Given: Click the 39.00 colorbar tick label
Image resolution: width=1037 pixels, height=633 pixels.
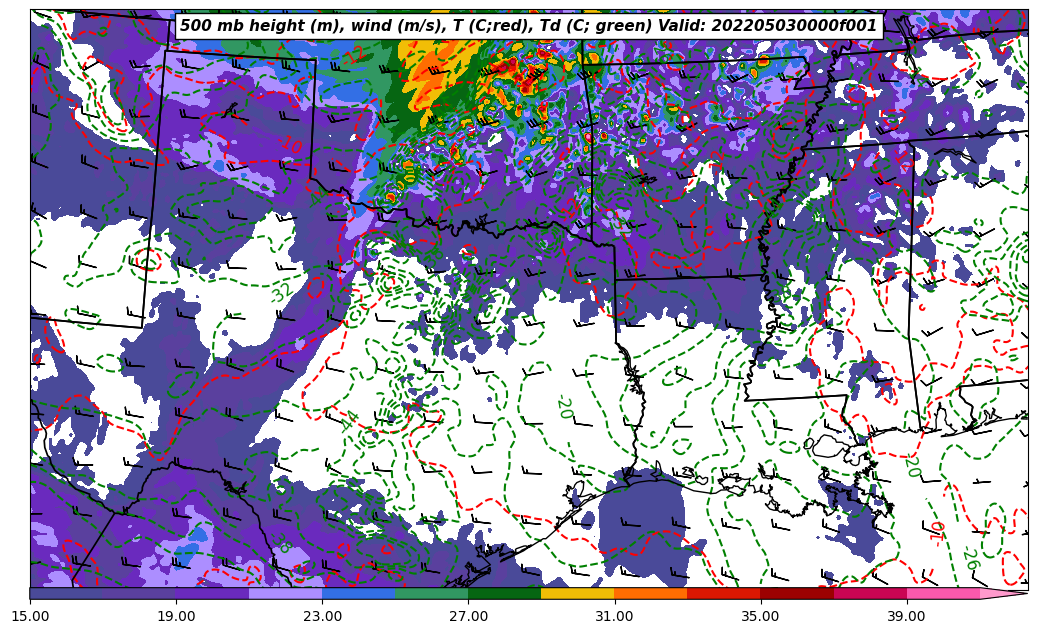Looking at the screenshot, I should [906, 617].
